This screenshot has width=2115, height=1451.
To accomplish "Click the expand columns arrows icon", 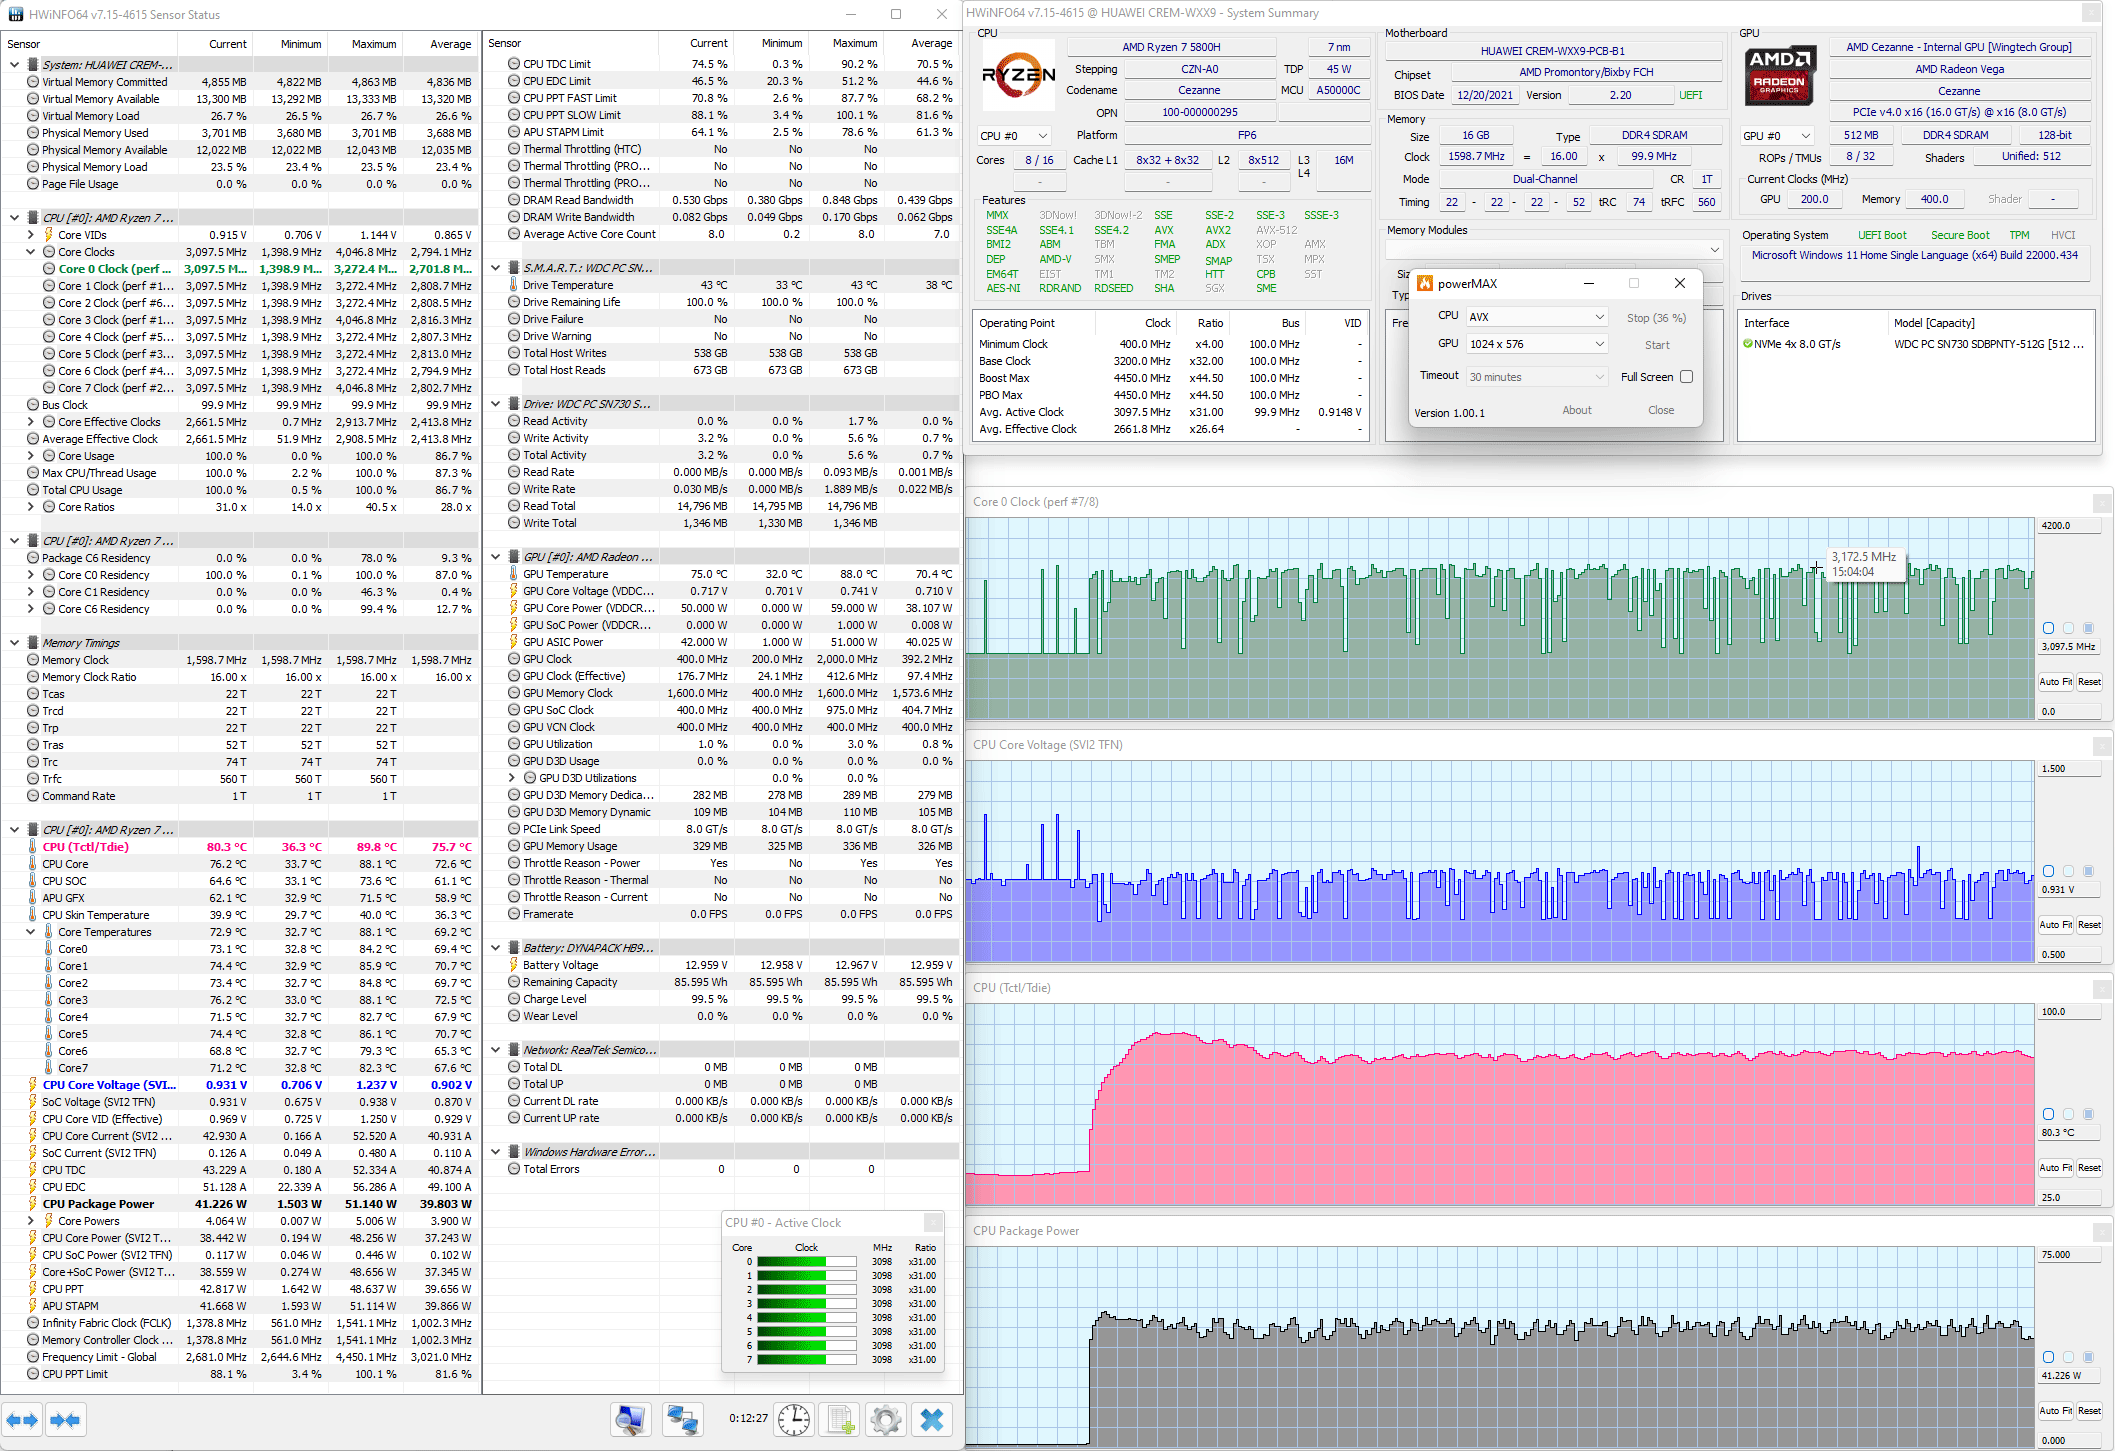I will coord(22,1420).
